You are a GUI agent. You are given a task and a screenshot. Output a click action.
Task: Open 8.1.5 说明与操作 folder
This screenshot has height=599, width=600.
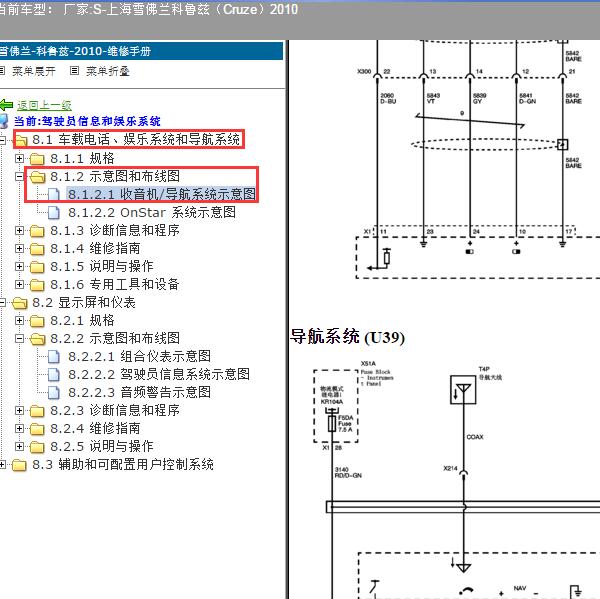point(102,266)
